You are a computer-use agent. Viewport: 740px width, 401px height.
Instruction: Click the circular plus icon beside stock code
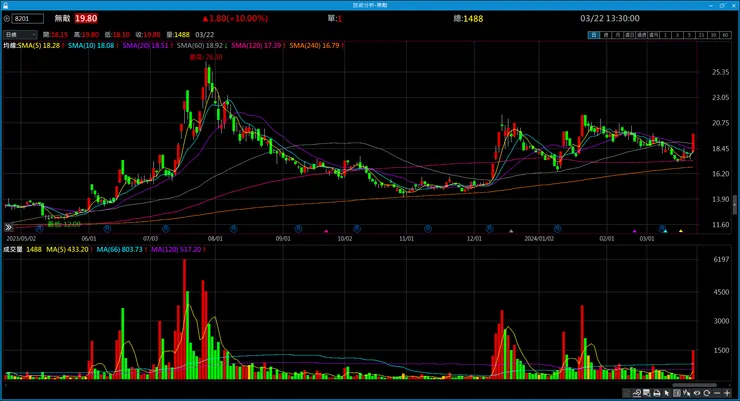9,18
